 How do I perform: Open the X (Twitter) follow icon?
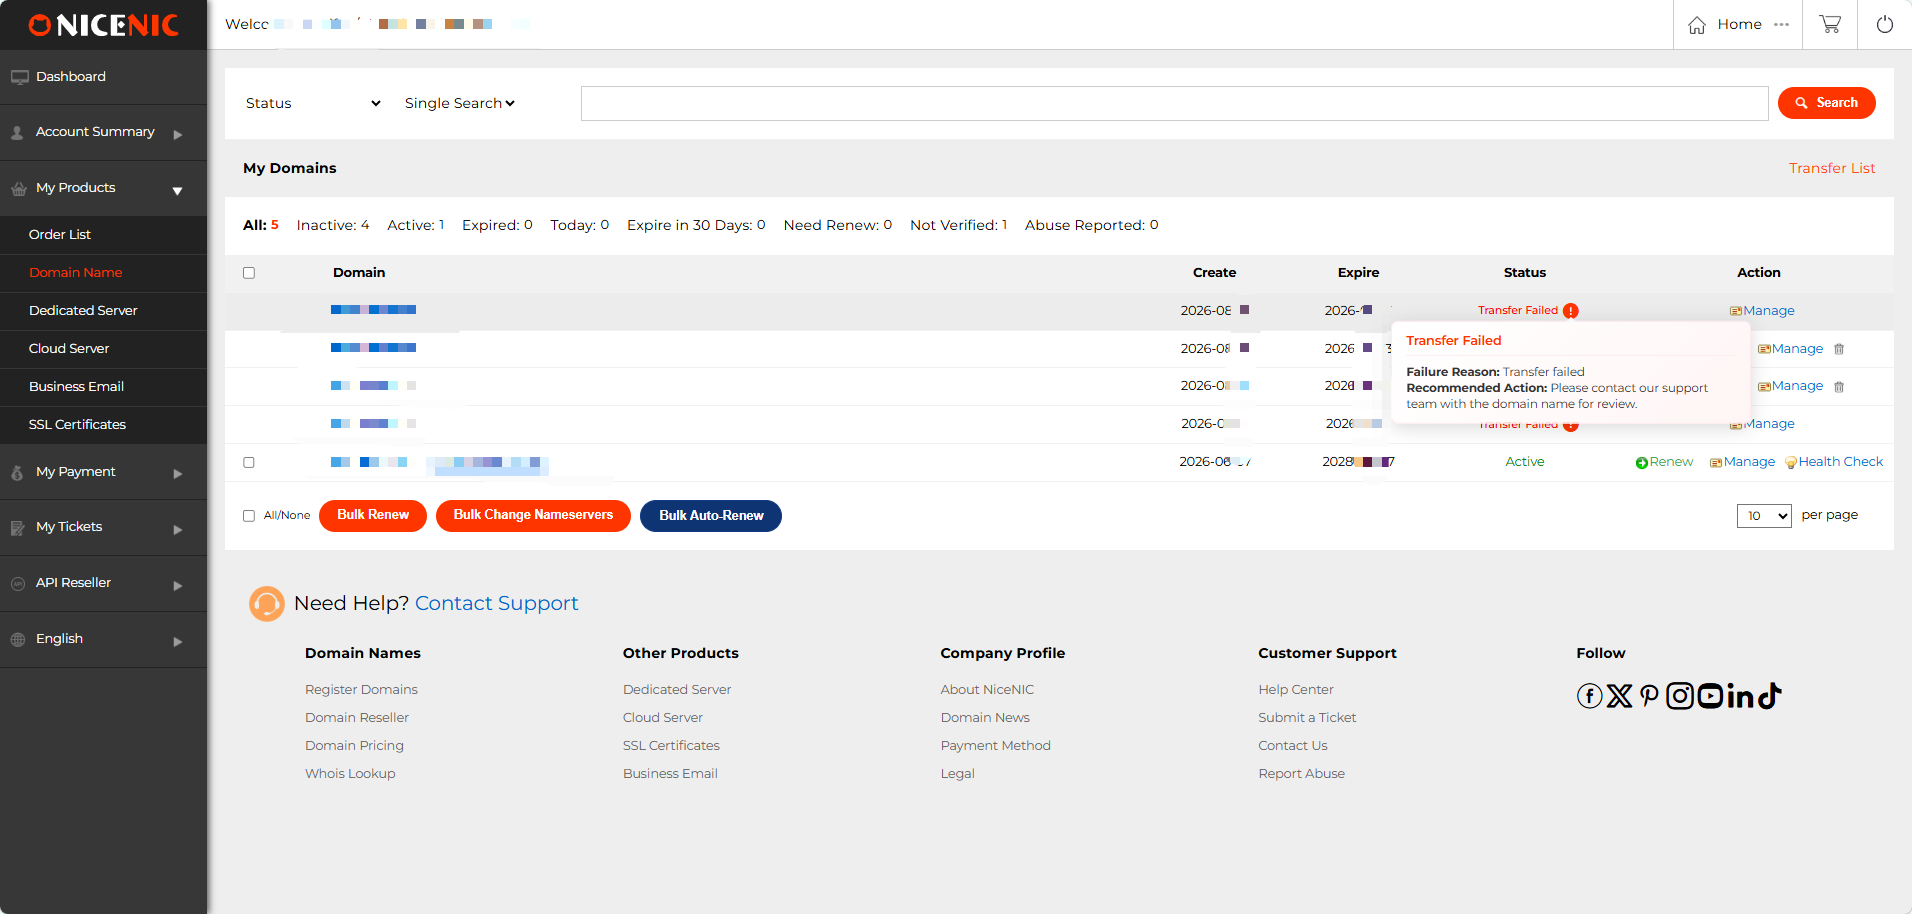coord(1620,696)
